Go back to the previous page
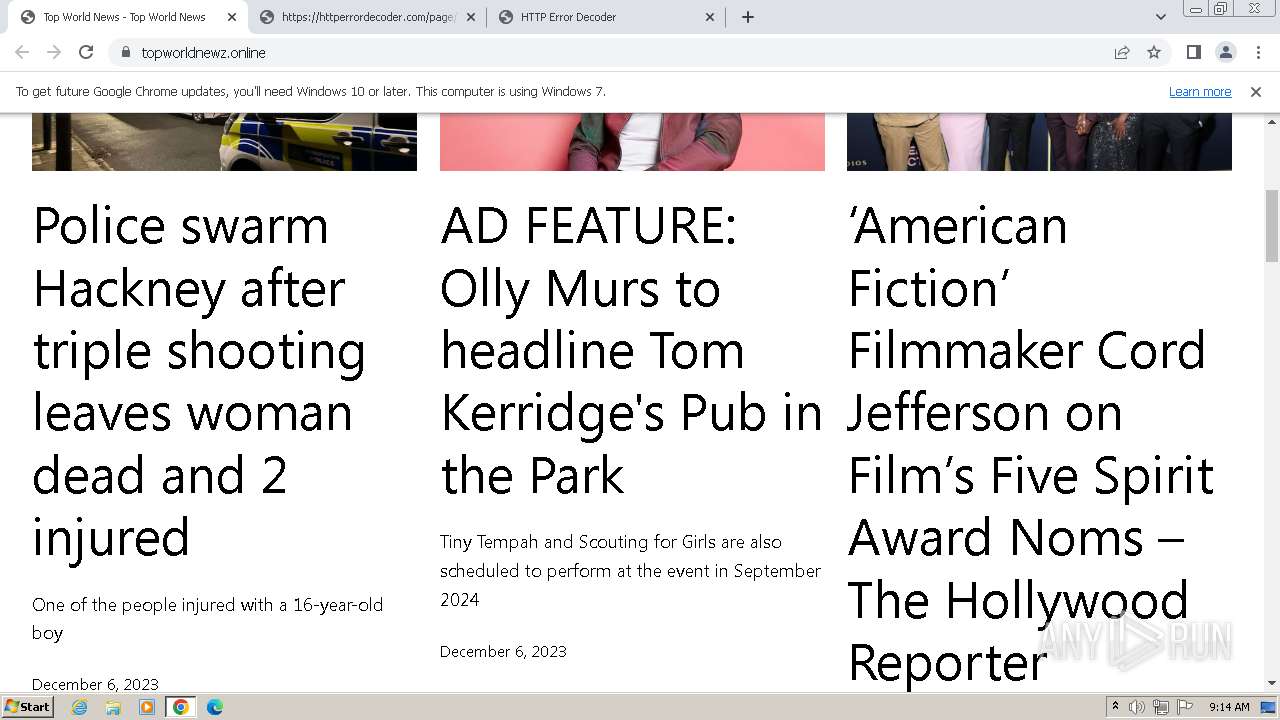 pyautogui.click(x=22, y=52)
